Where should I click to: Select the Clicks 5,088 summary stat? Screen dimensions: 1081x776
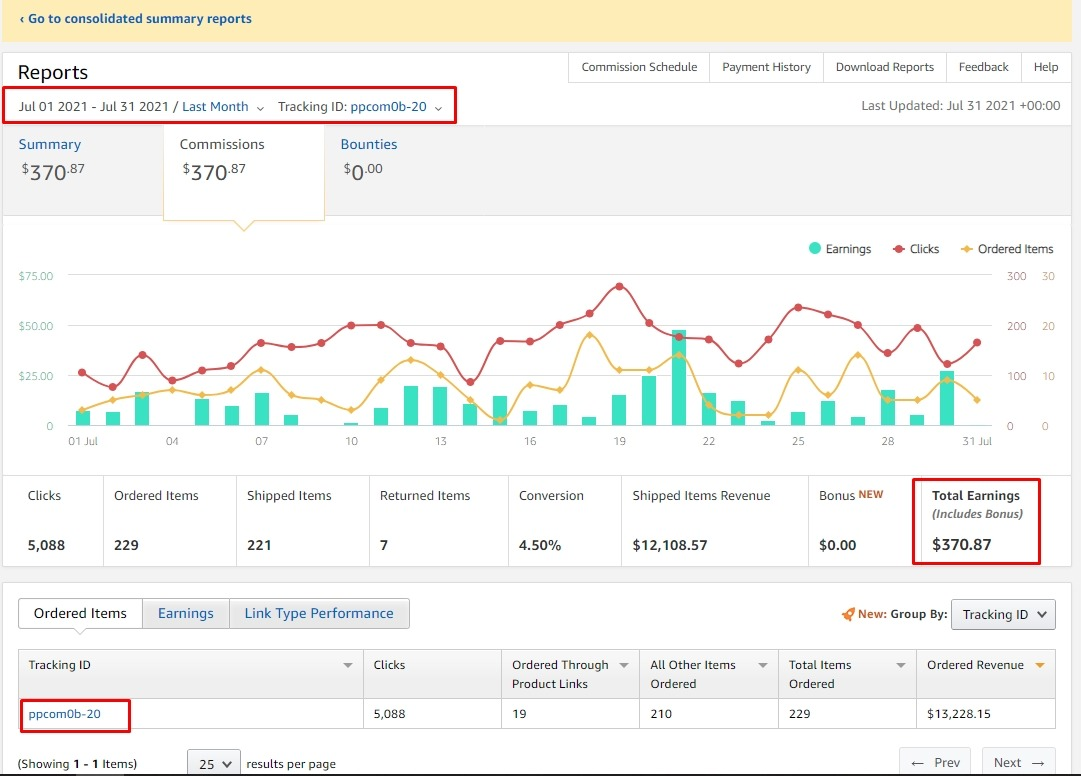coord(53,521)
